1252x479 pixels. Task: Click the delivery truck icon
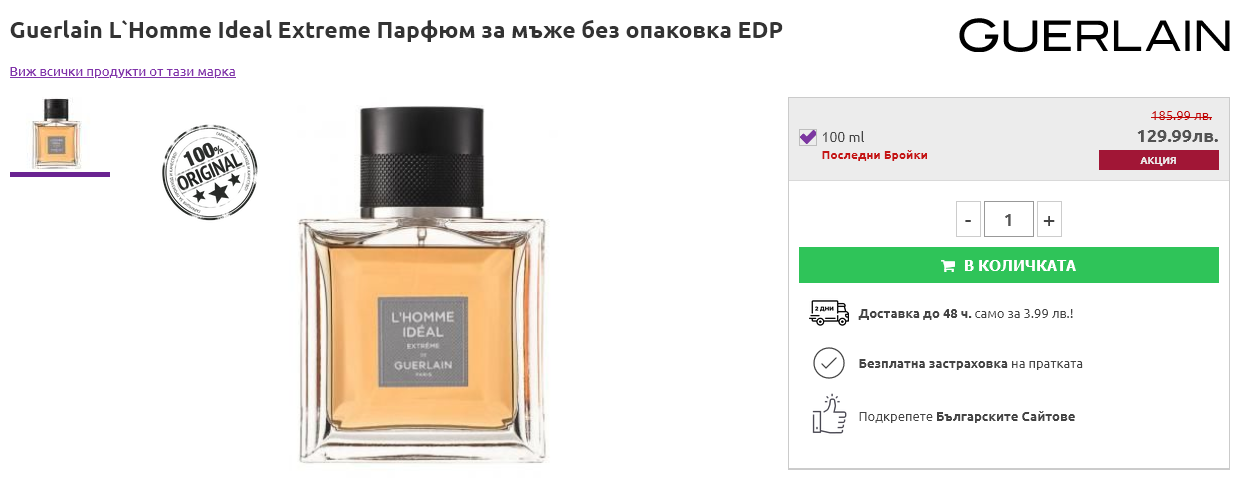coord(828,313)
